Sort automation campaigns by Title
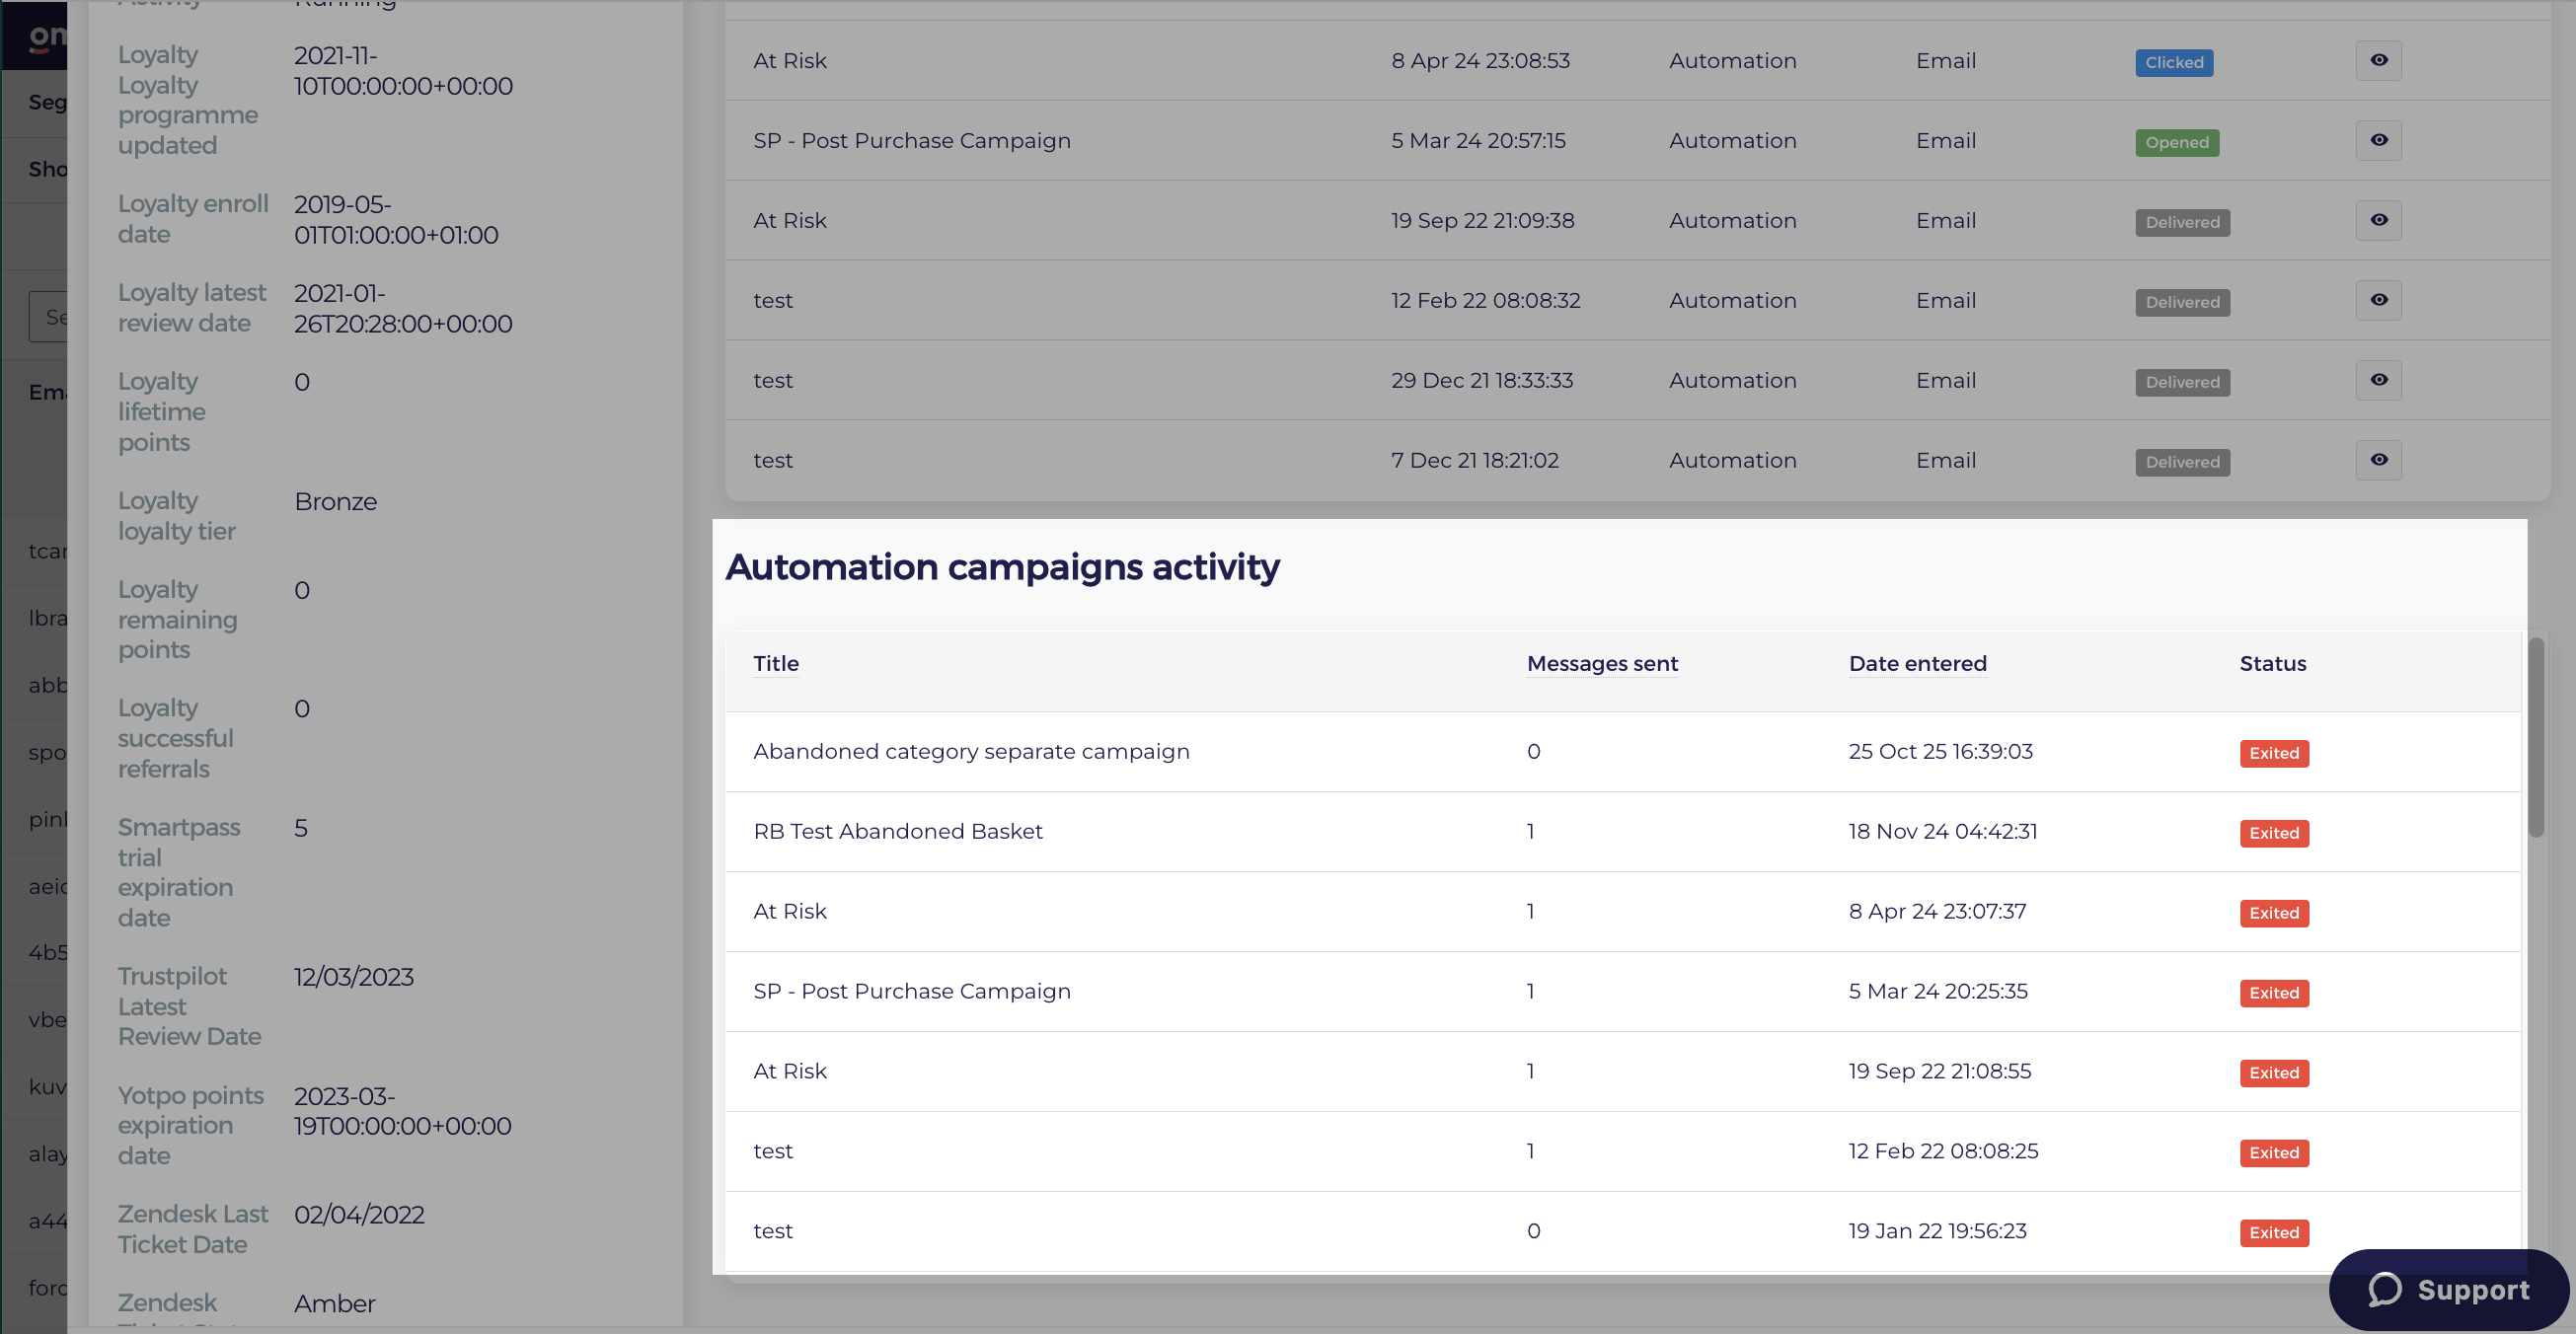 [x=776, y=663]
